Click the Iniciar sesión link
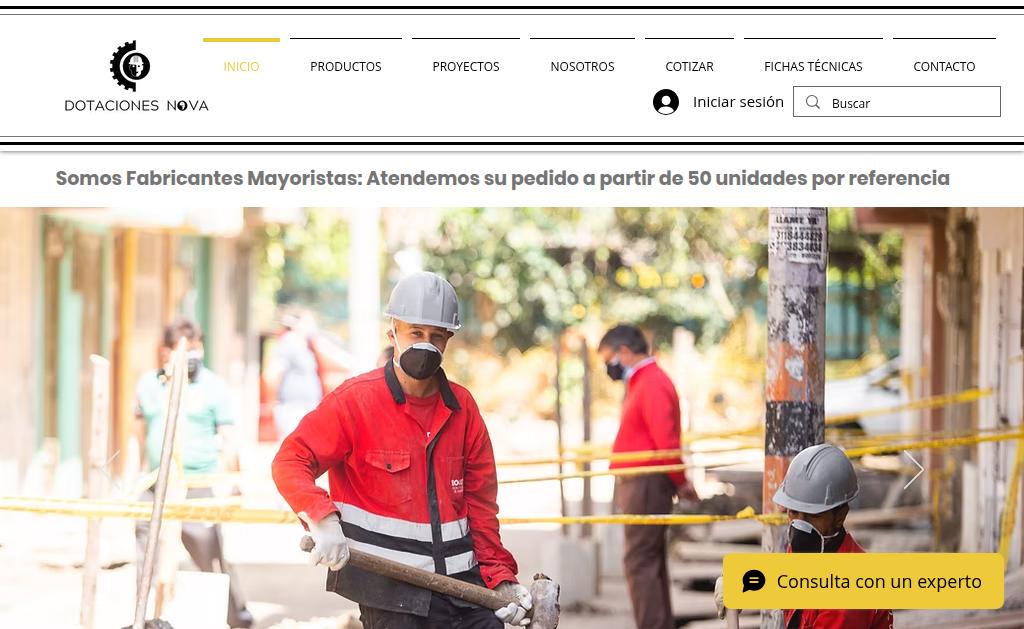 coord(738,102)
